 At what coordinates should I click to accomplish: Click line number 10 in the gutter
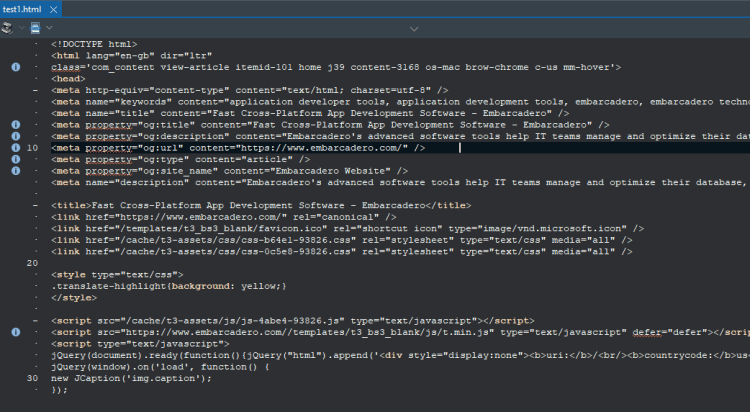click(33, 148)
